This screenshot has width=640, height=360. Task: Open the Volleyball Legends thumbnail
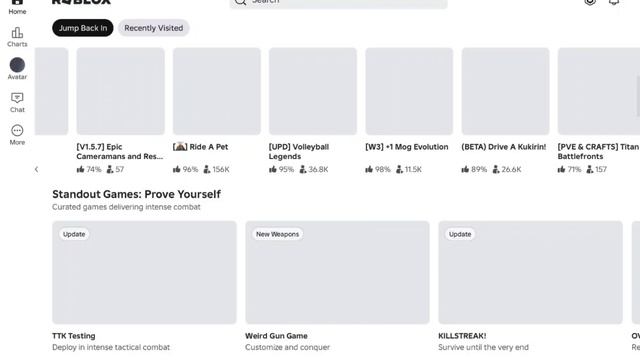tap(313, 91)
